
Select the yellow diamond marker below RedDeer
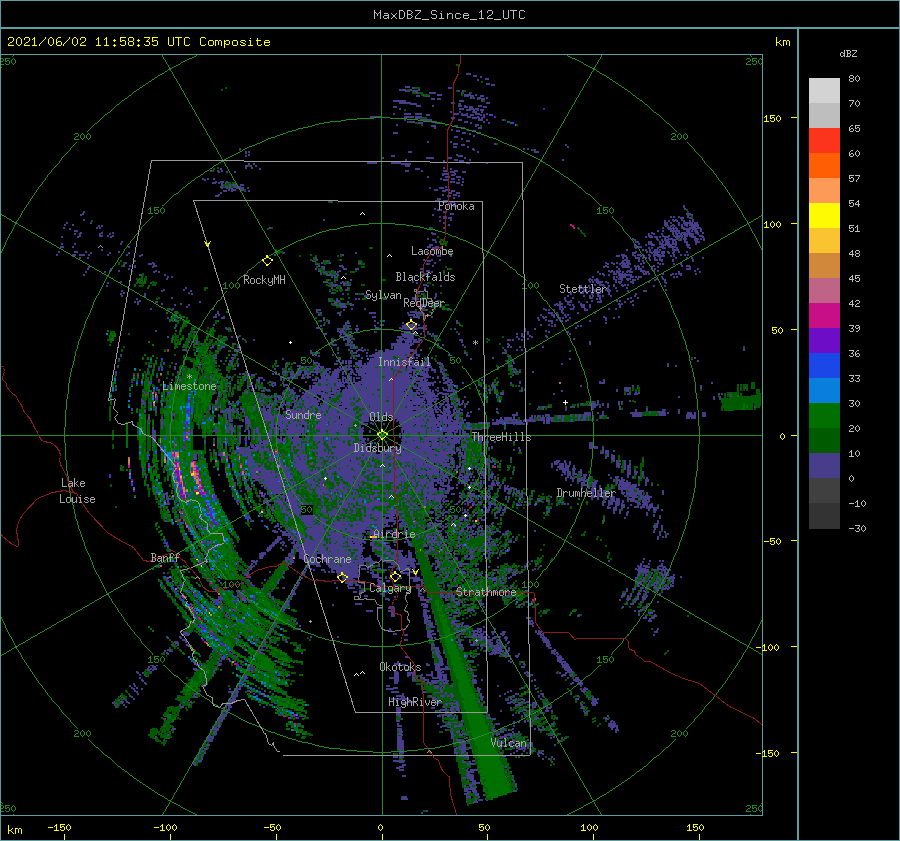click(411, 325)
